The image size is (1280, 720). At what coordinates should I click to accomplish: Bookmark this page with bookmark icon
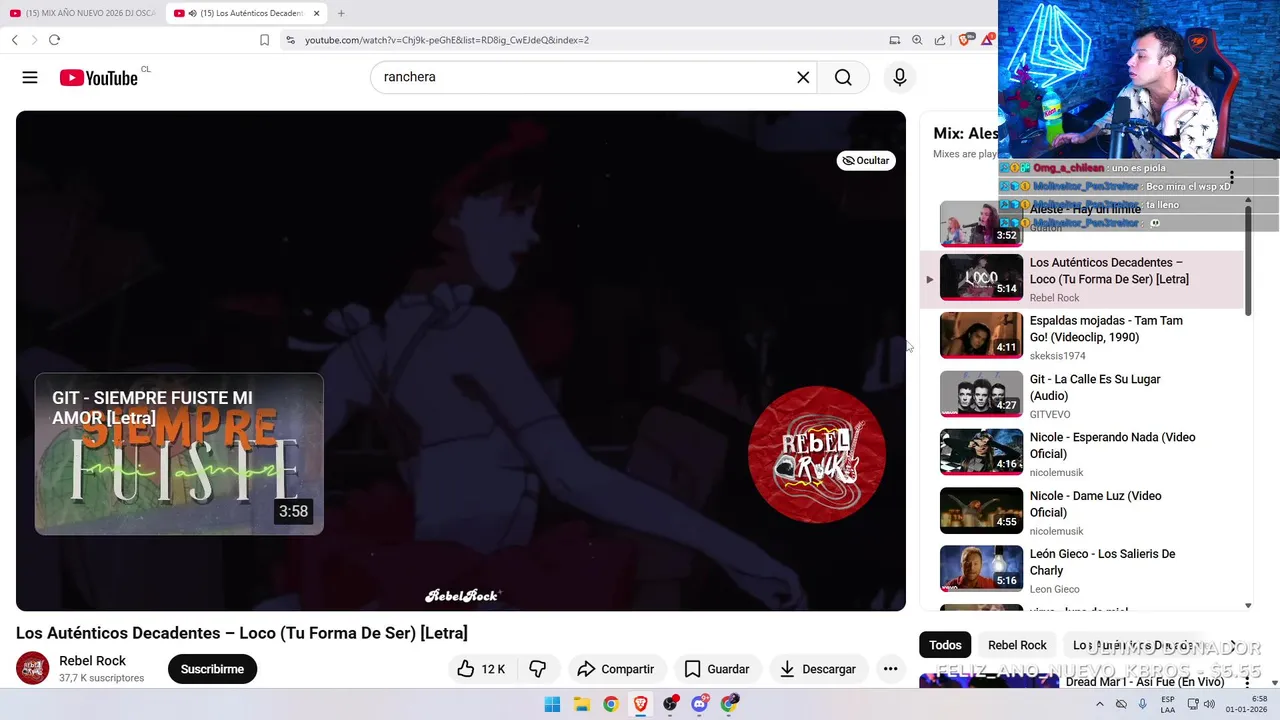(x=264, y=40)
